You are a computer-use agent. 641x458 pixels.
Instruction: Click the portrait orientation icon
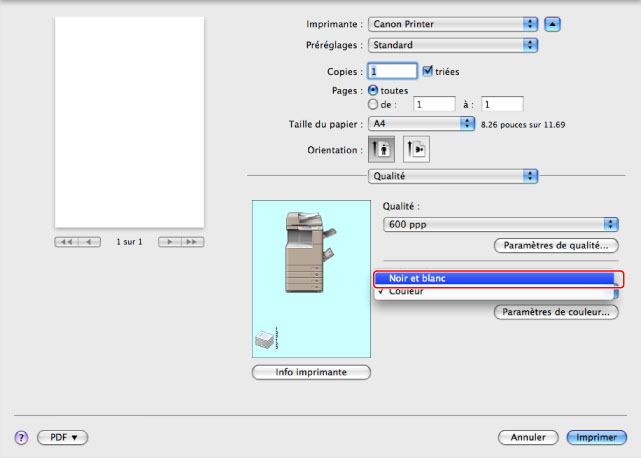[382, 149]
